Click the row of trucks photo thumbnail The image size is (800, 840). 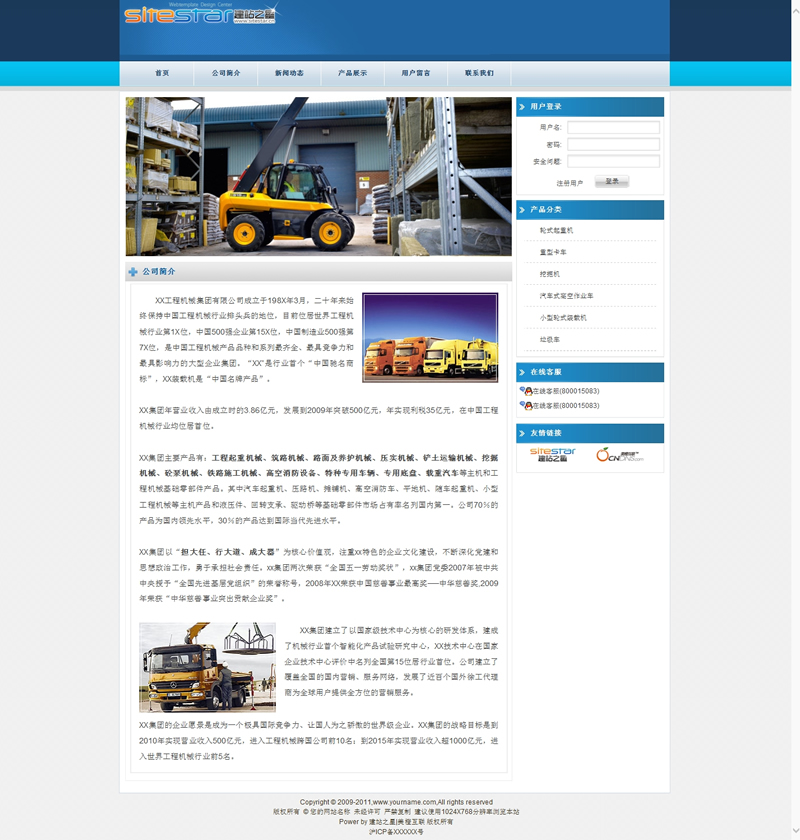(x=430, y=338)
